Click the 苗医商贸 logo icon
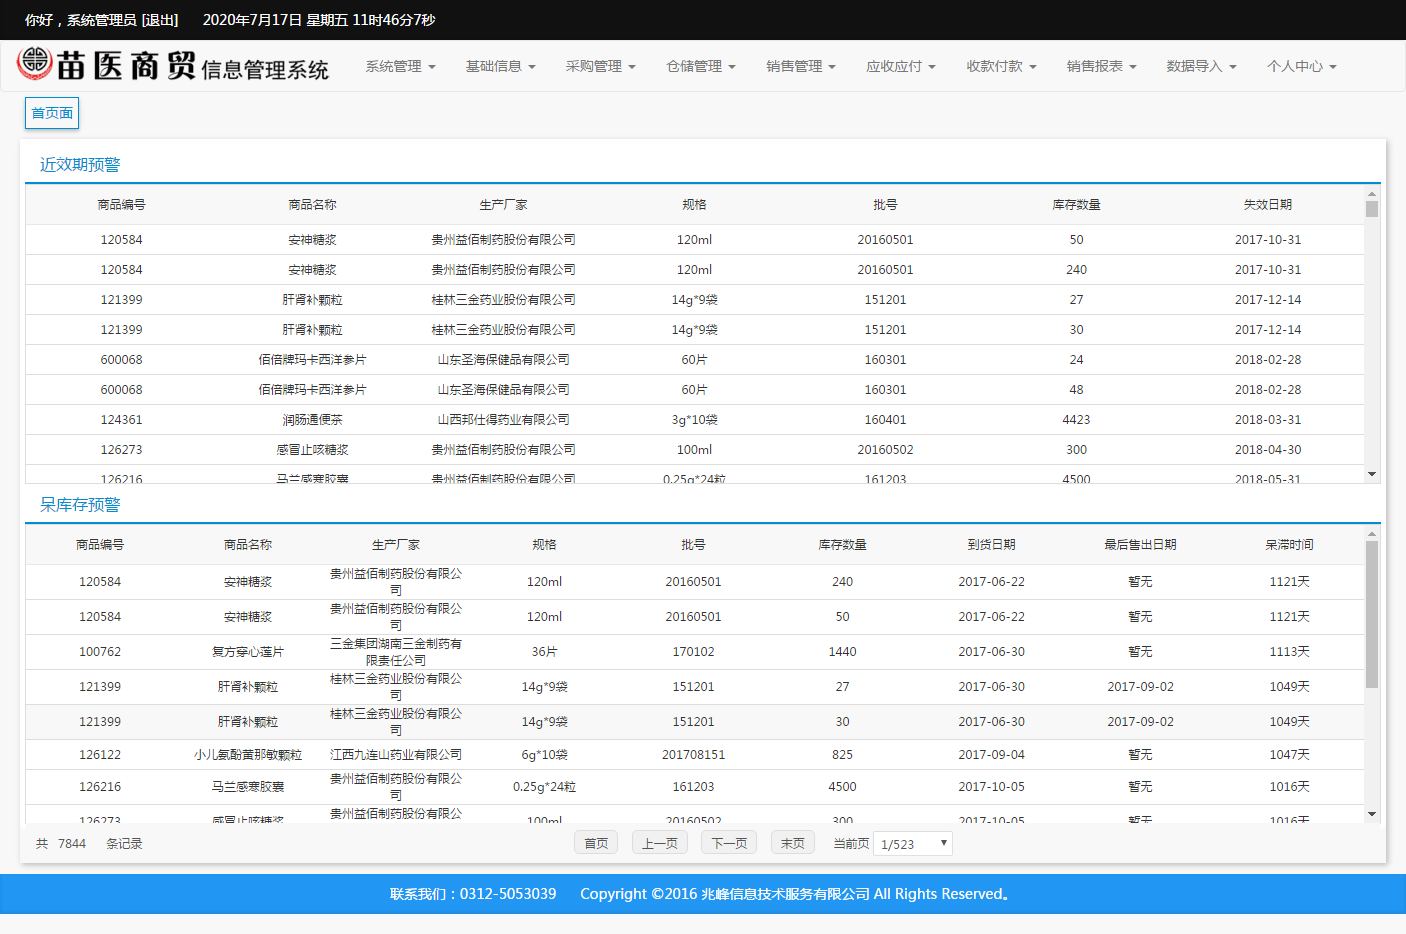The width and height of the screenshot is (1406, 934). [35, 63]
